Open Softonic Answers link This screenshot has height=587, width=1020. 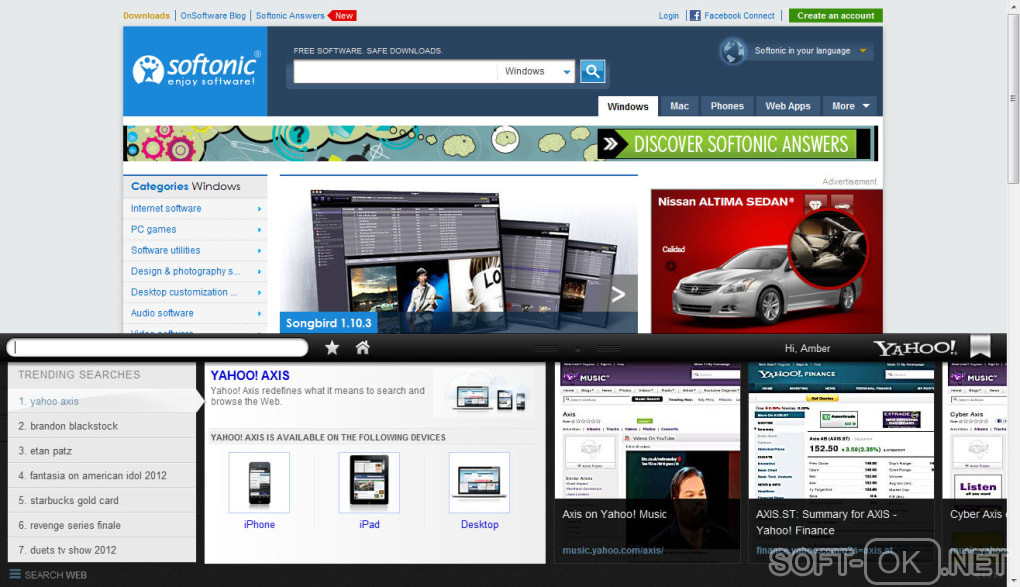tap(289, 16)
